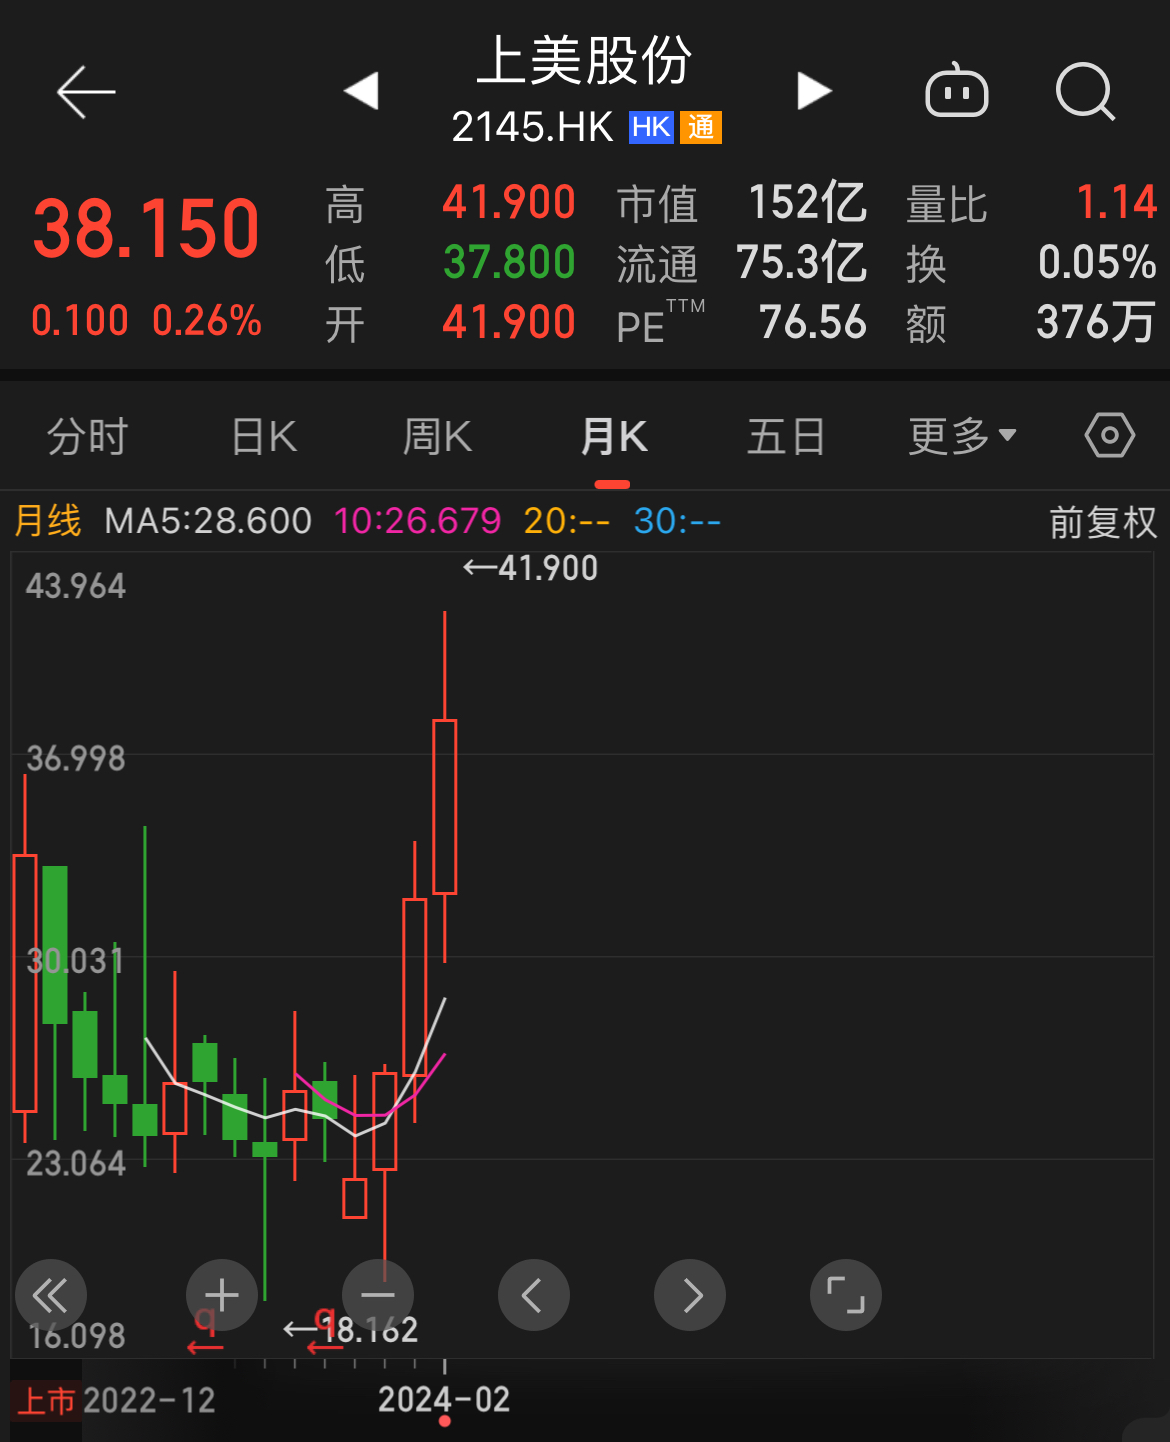This screenshot has height=1442, width=1170.
Task: Go to next stock with right triangle
Action: (x=814, y=91)
